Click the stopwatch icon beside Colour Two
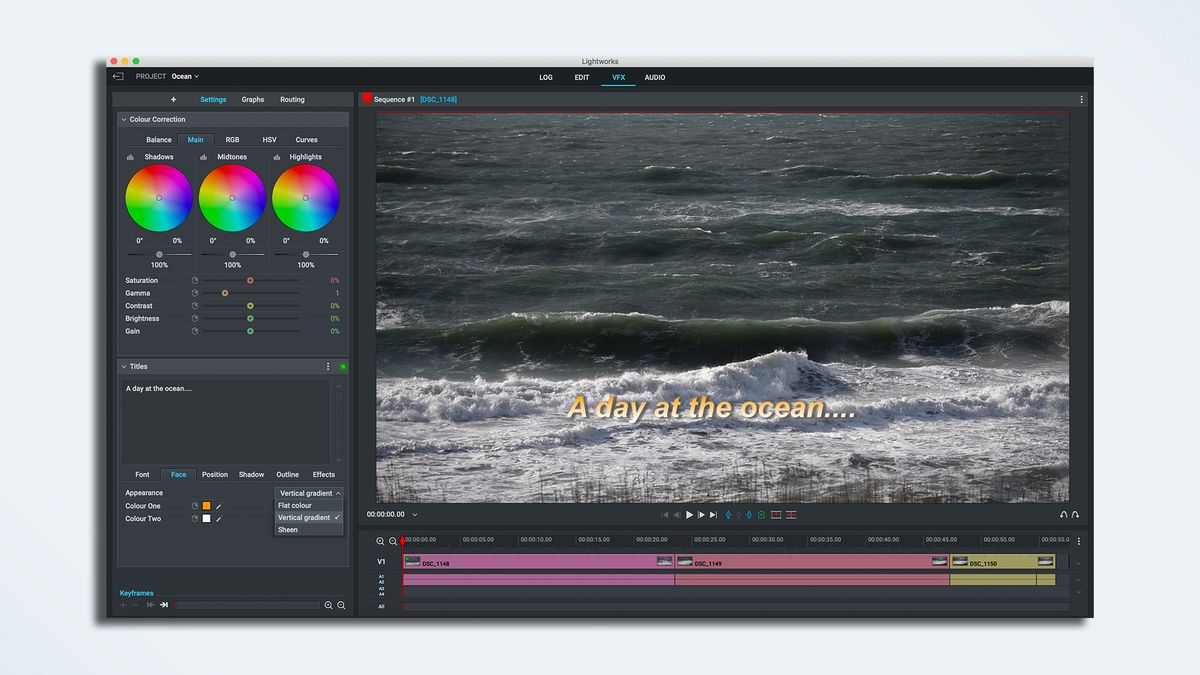 pyautogui.click(x=195, y=518)
